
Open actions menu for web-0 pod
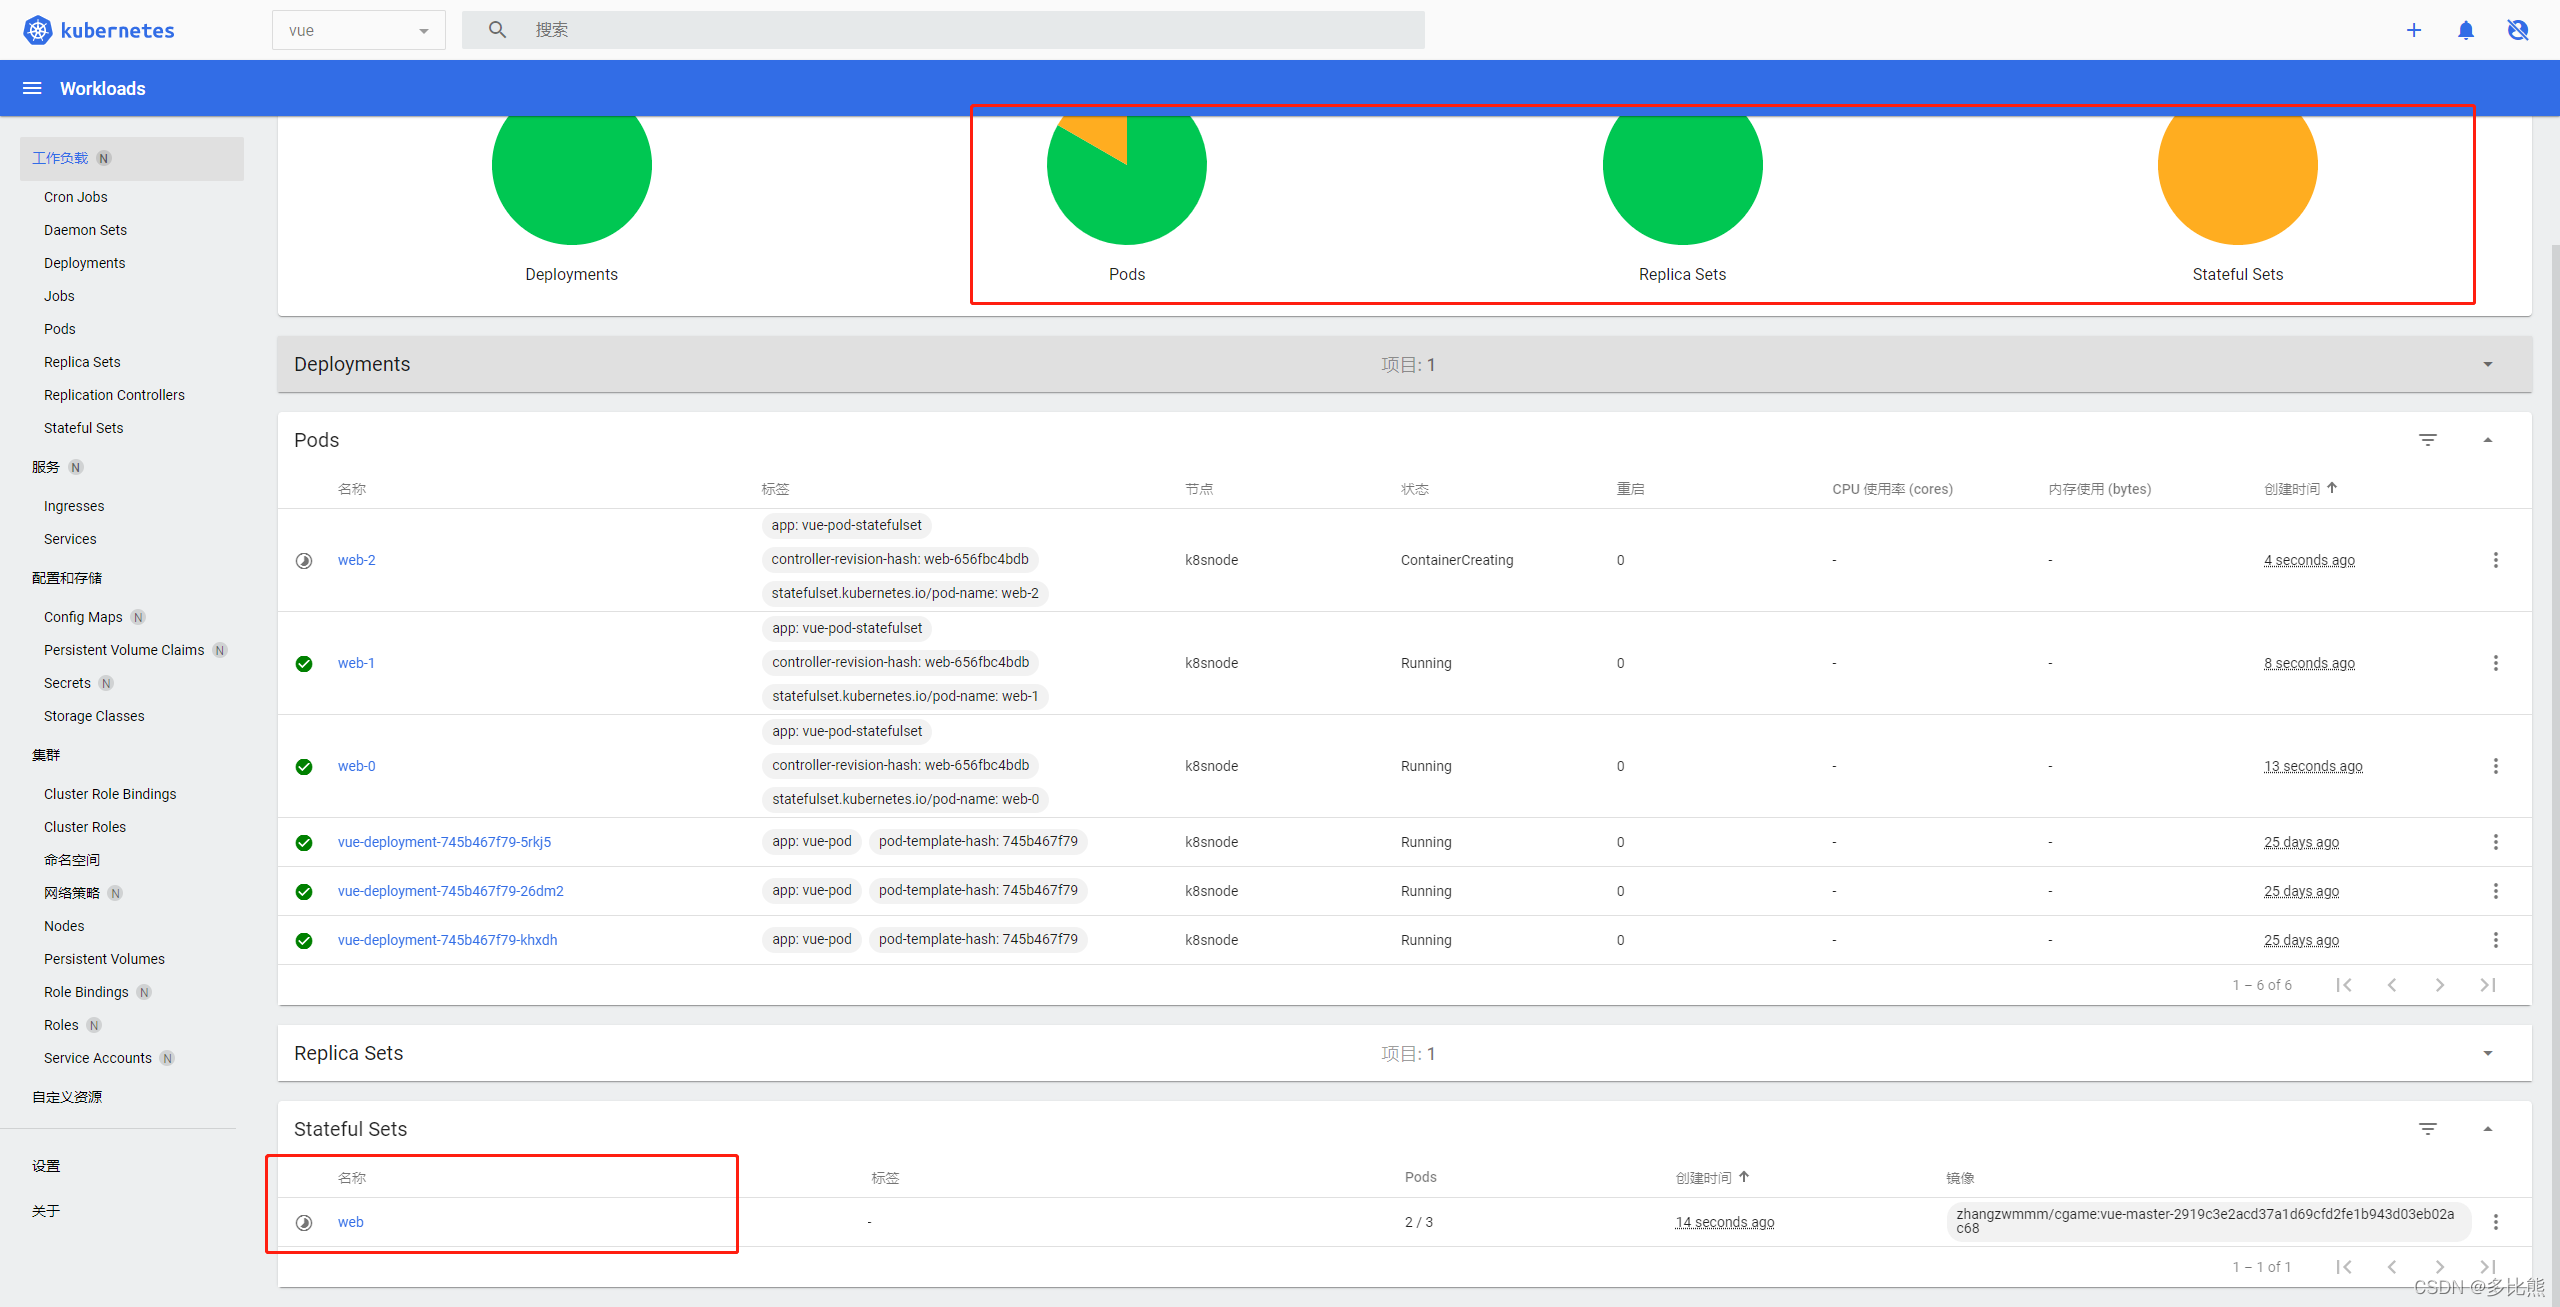(x=2496, y=766)
